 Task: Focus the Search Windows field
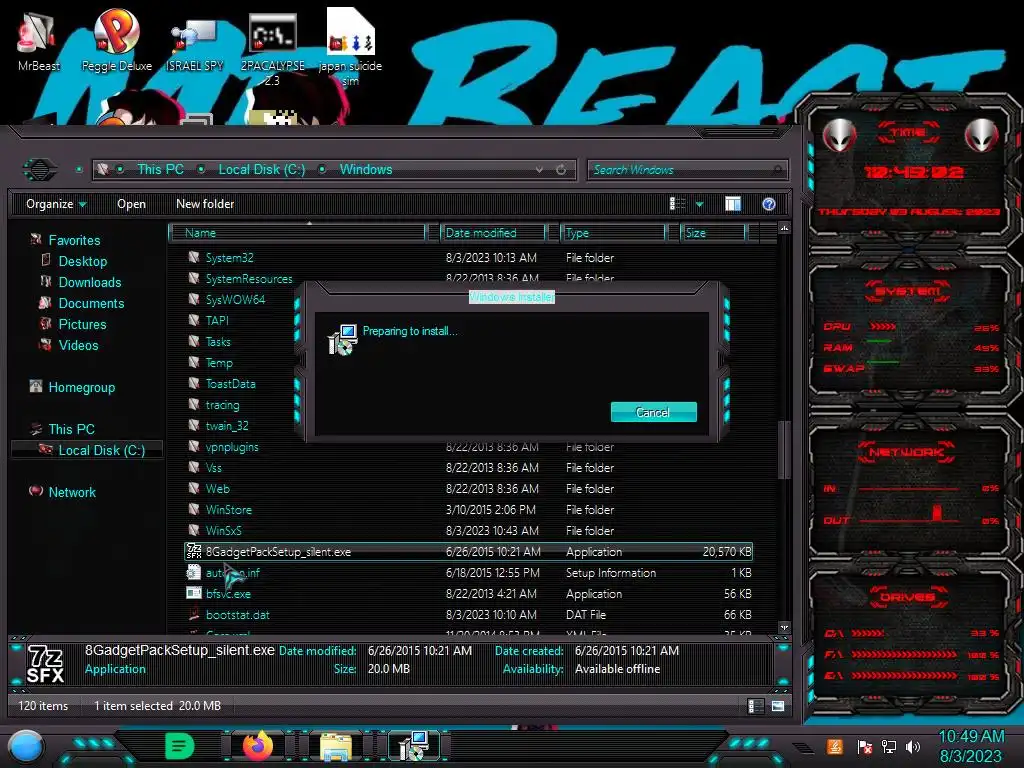point(687,170)
